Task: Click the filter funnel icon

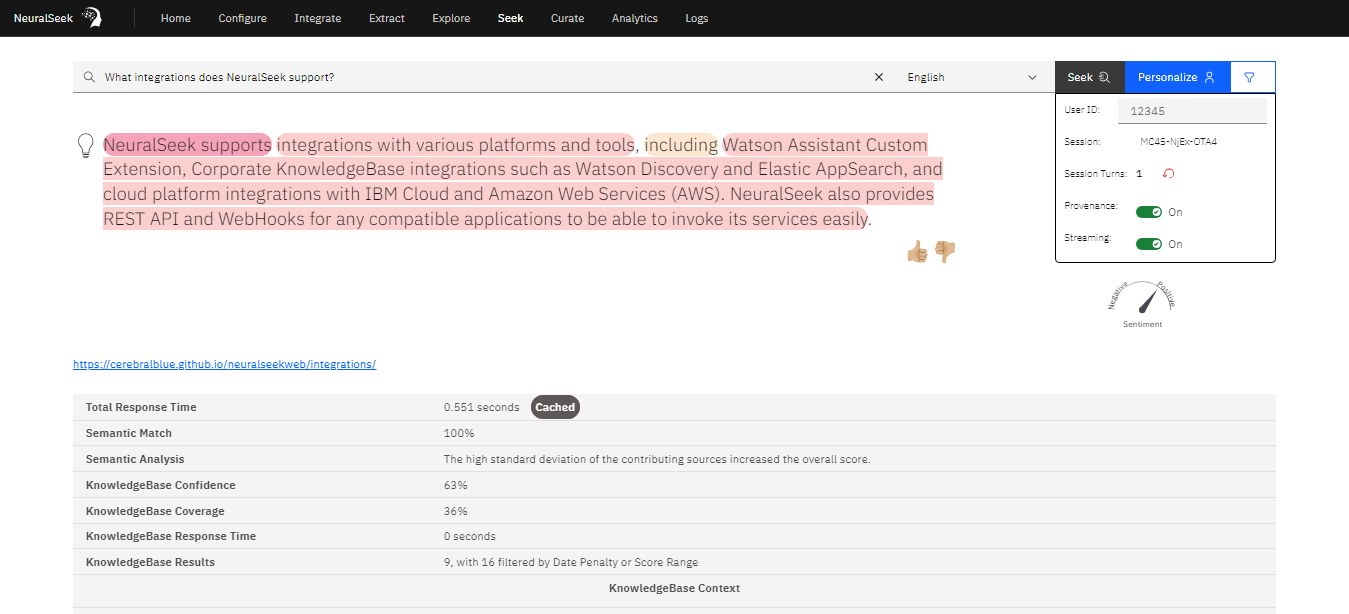Action: click(1249, 77)
